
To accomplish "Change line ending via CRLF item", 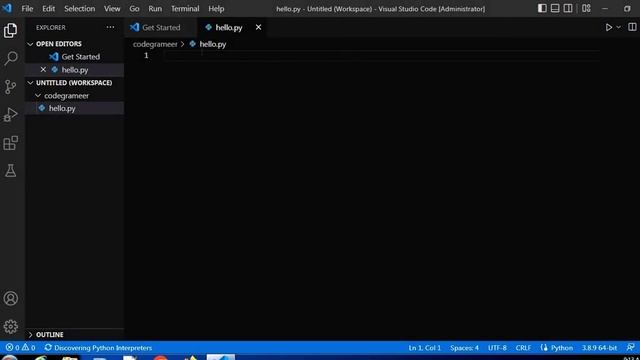I will pyautogui.click(x=523, y=348).
